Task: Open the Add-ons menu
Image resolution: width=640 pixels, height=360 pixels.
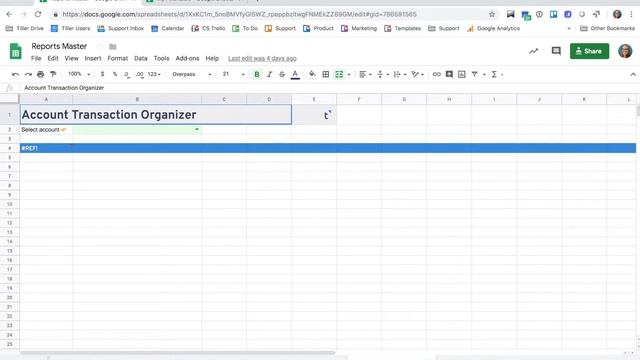Action: pyautogui.click(x=187, y=58)
